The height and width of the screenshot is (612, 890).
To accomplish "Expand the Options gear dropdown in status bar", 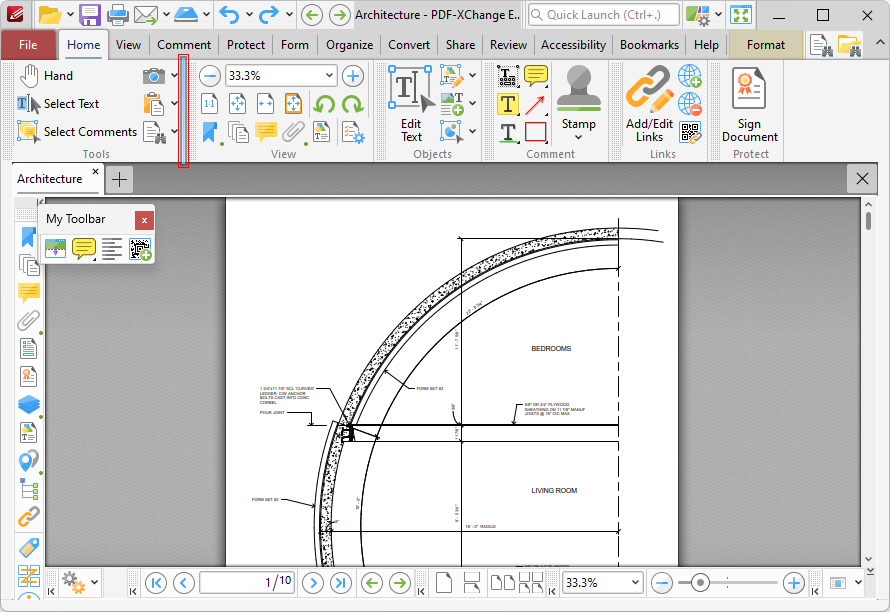I will [94, 582].
